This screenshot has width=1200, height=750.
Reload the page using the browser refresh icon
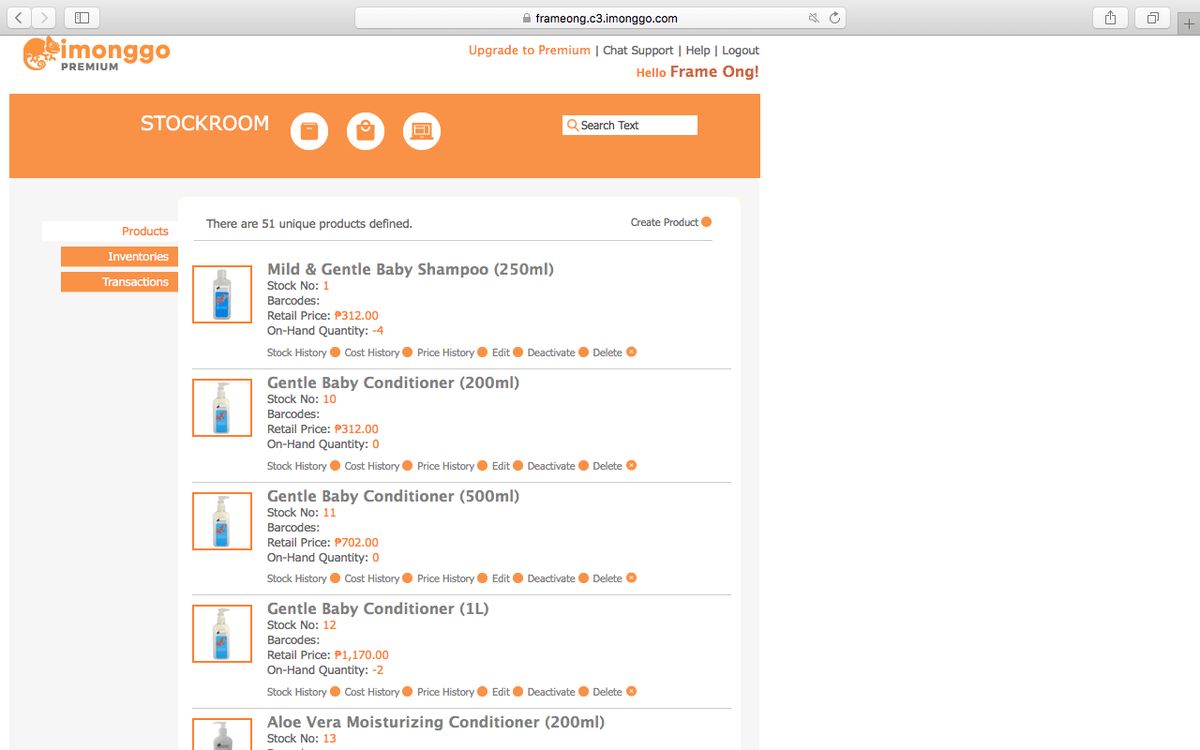click(x=833, y=17)
